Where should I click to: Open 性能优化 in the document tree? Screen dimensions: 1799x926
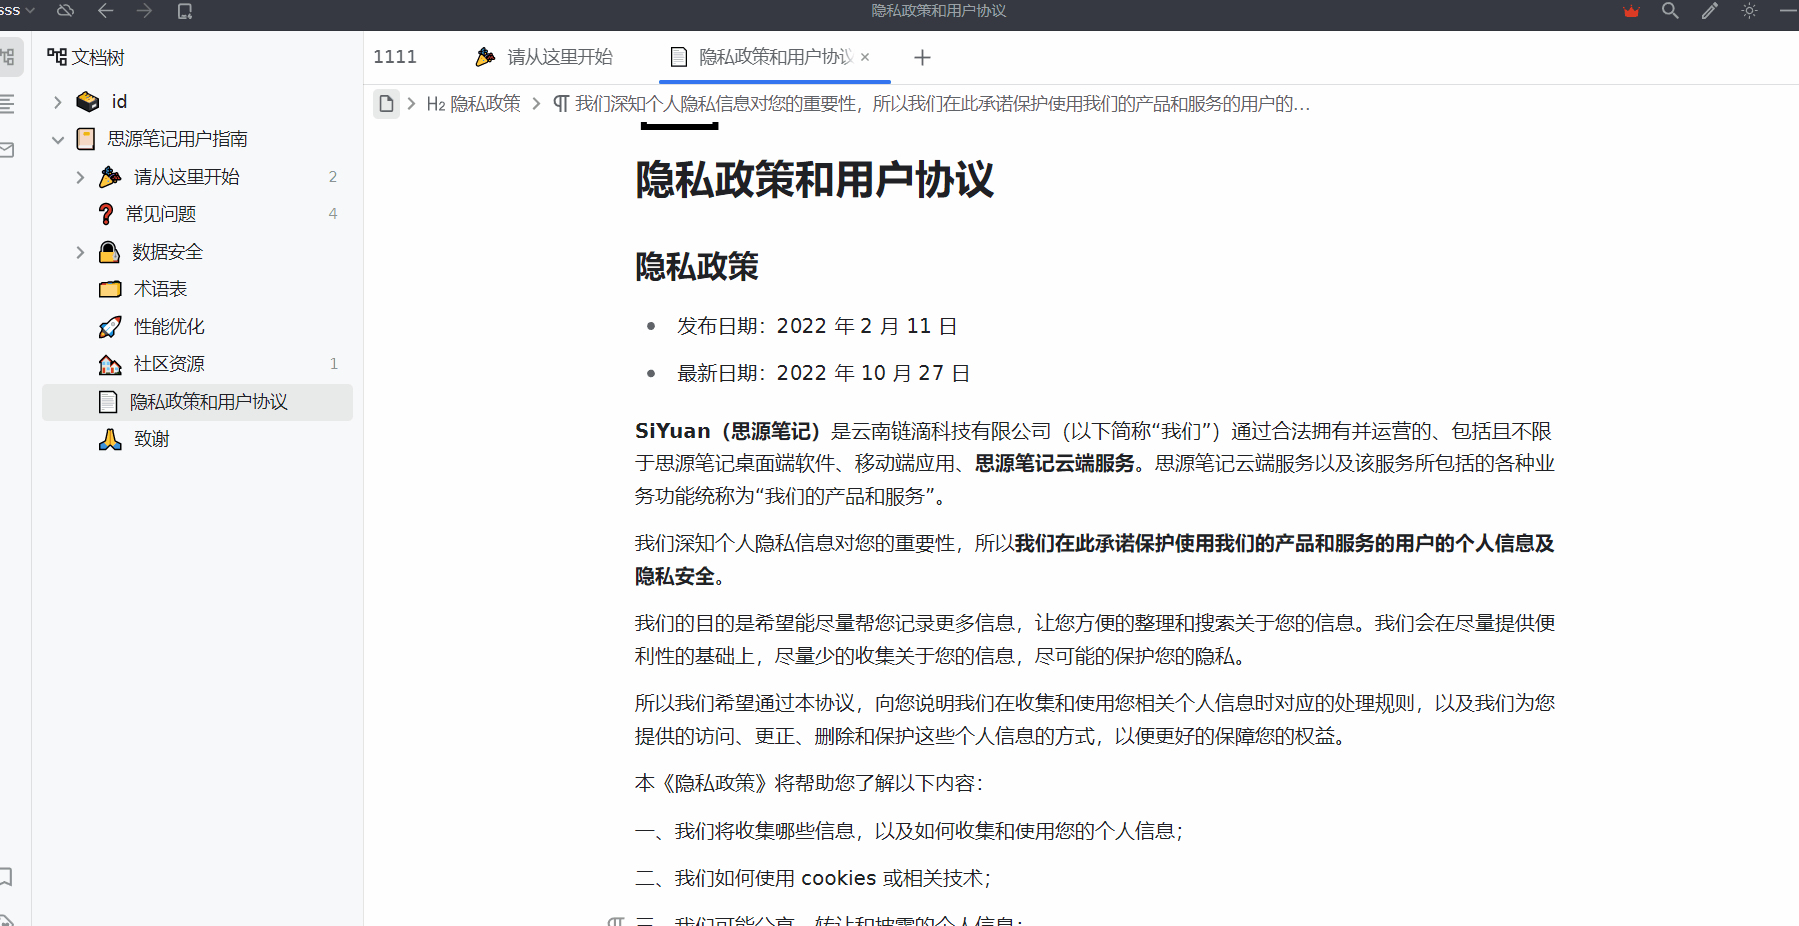tap(169, 327)
